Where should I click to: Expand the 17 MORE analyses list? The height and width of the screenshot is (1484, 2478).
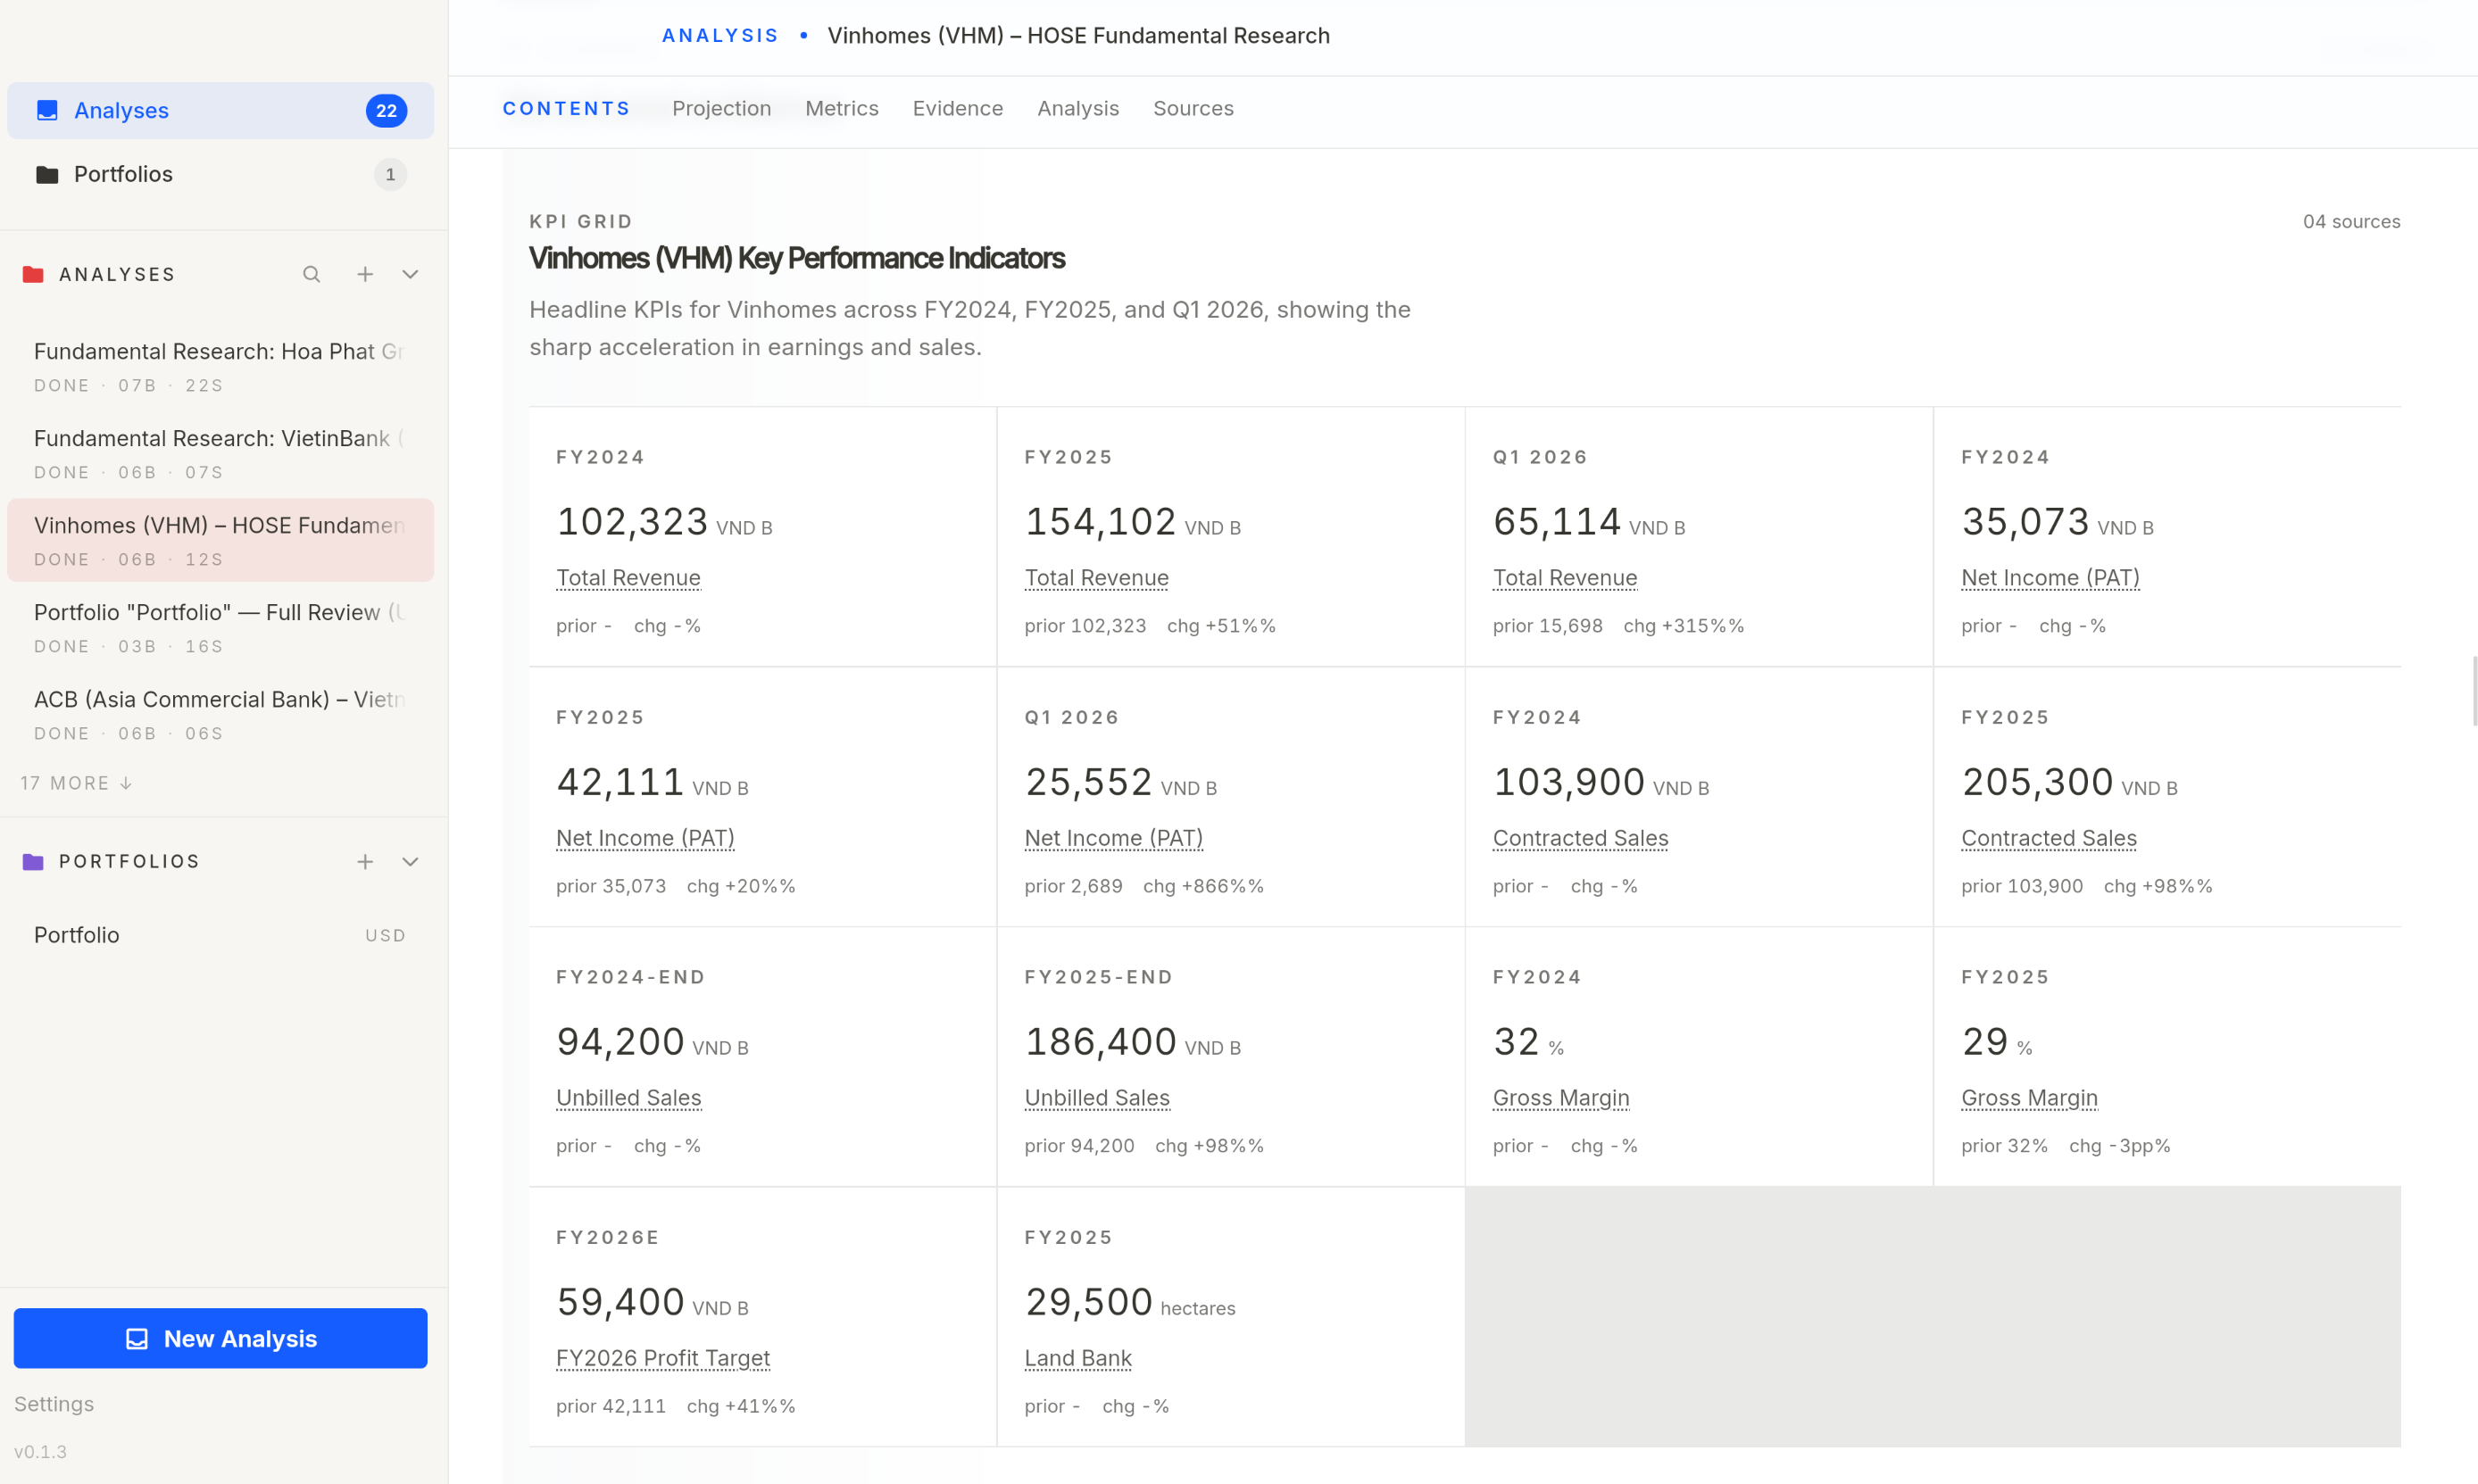pyautogui.click(x=76, y=783)
